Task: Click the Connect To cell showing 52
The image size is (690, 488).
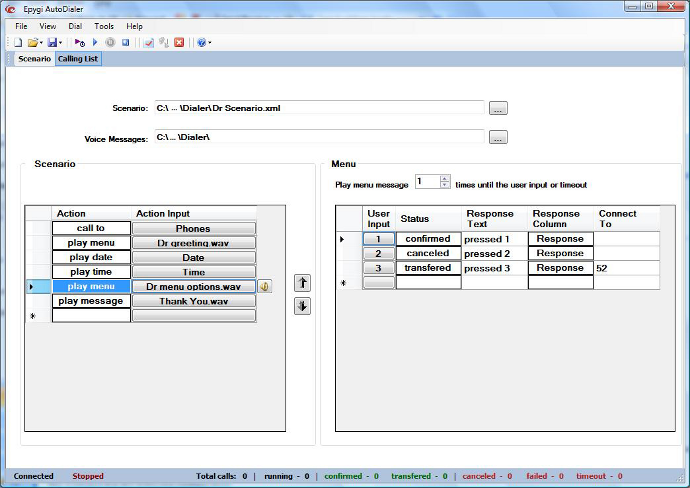Action: [626, 268]
